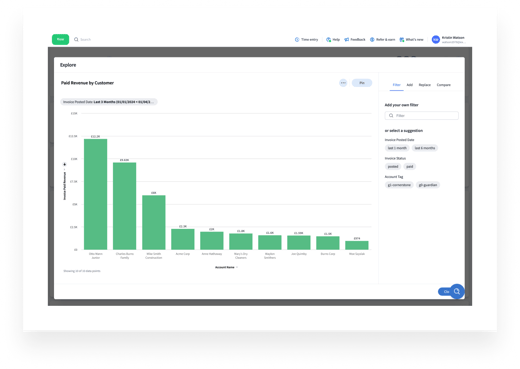Image resolution: width=520 pixels, height=369 pixels.
Task: Click the Mary's Dry Cleaners bar
Action: 241,241
